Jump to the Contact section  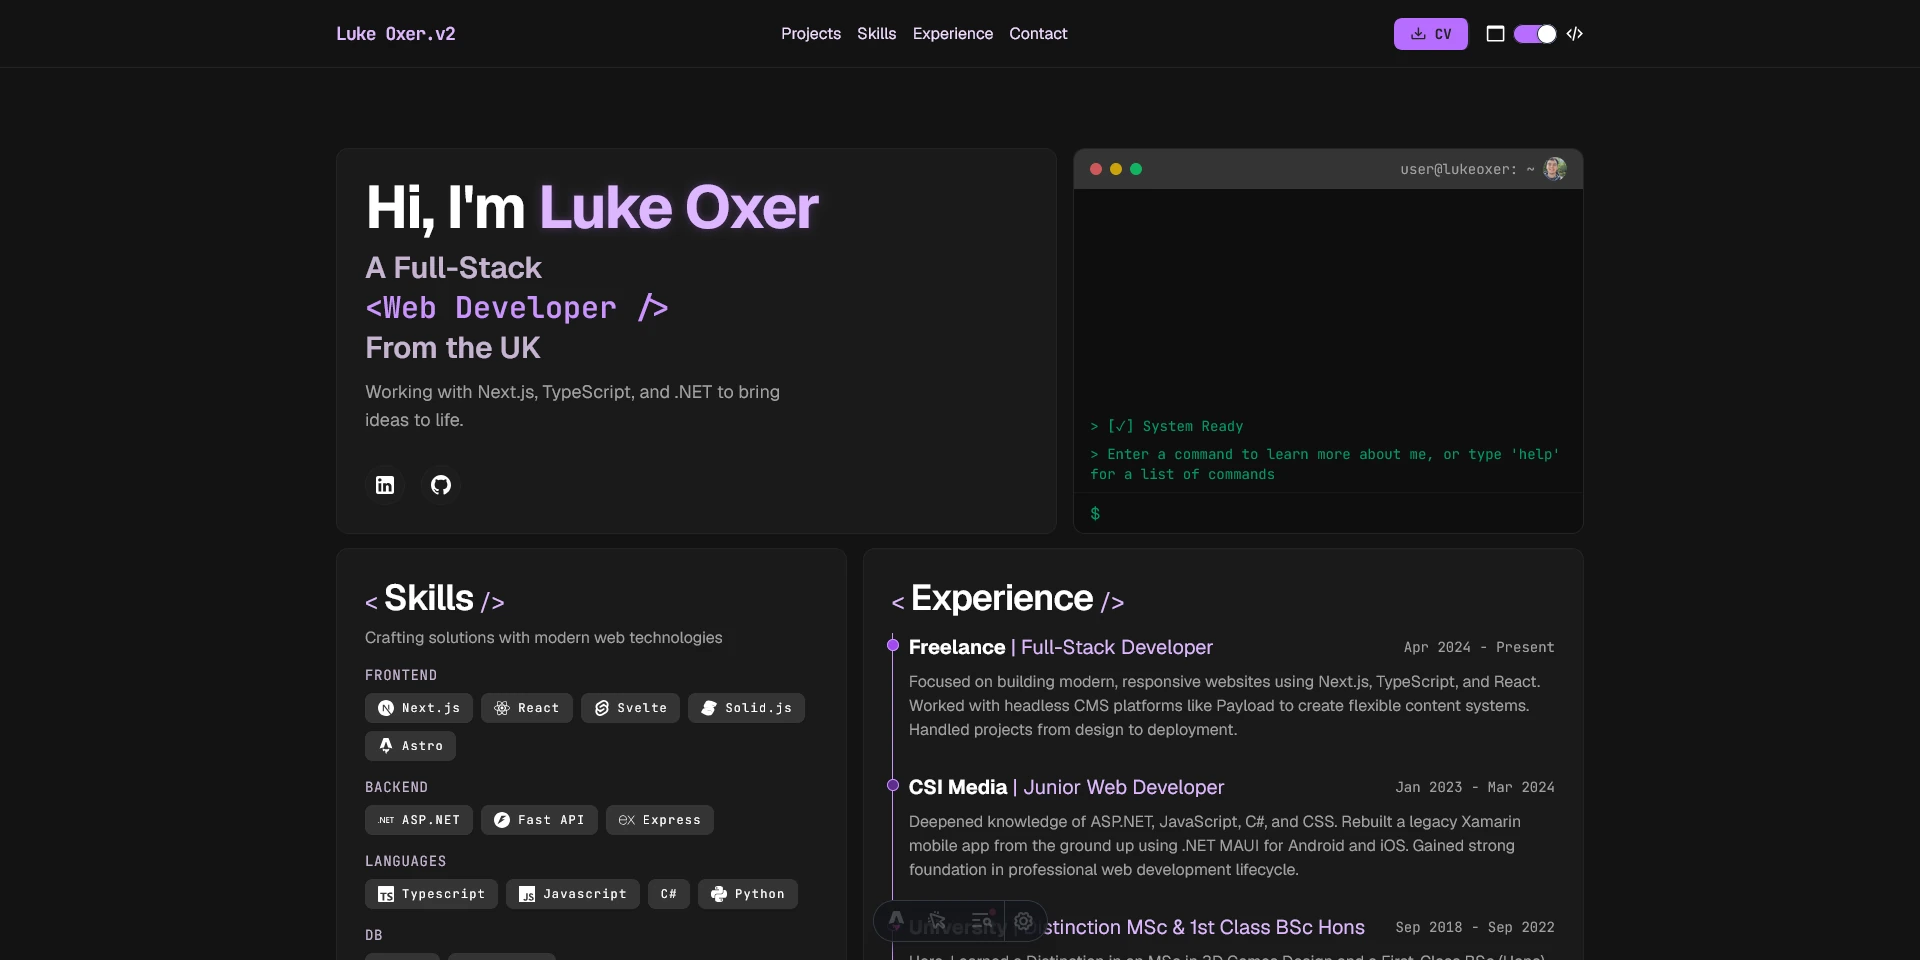(x=1038, y=34)
